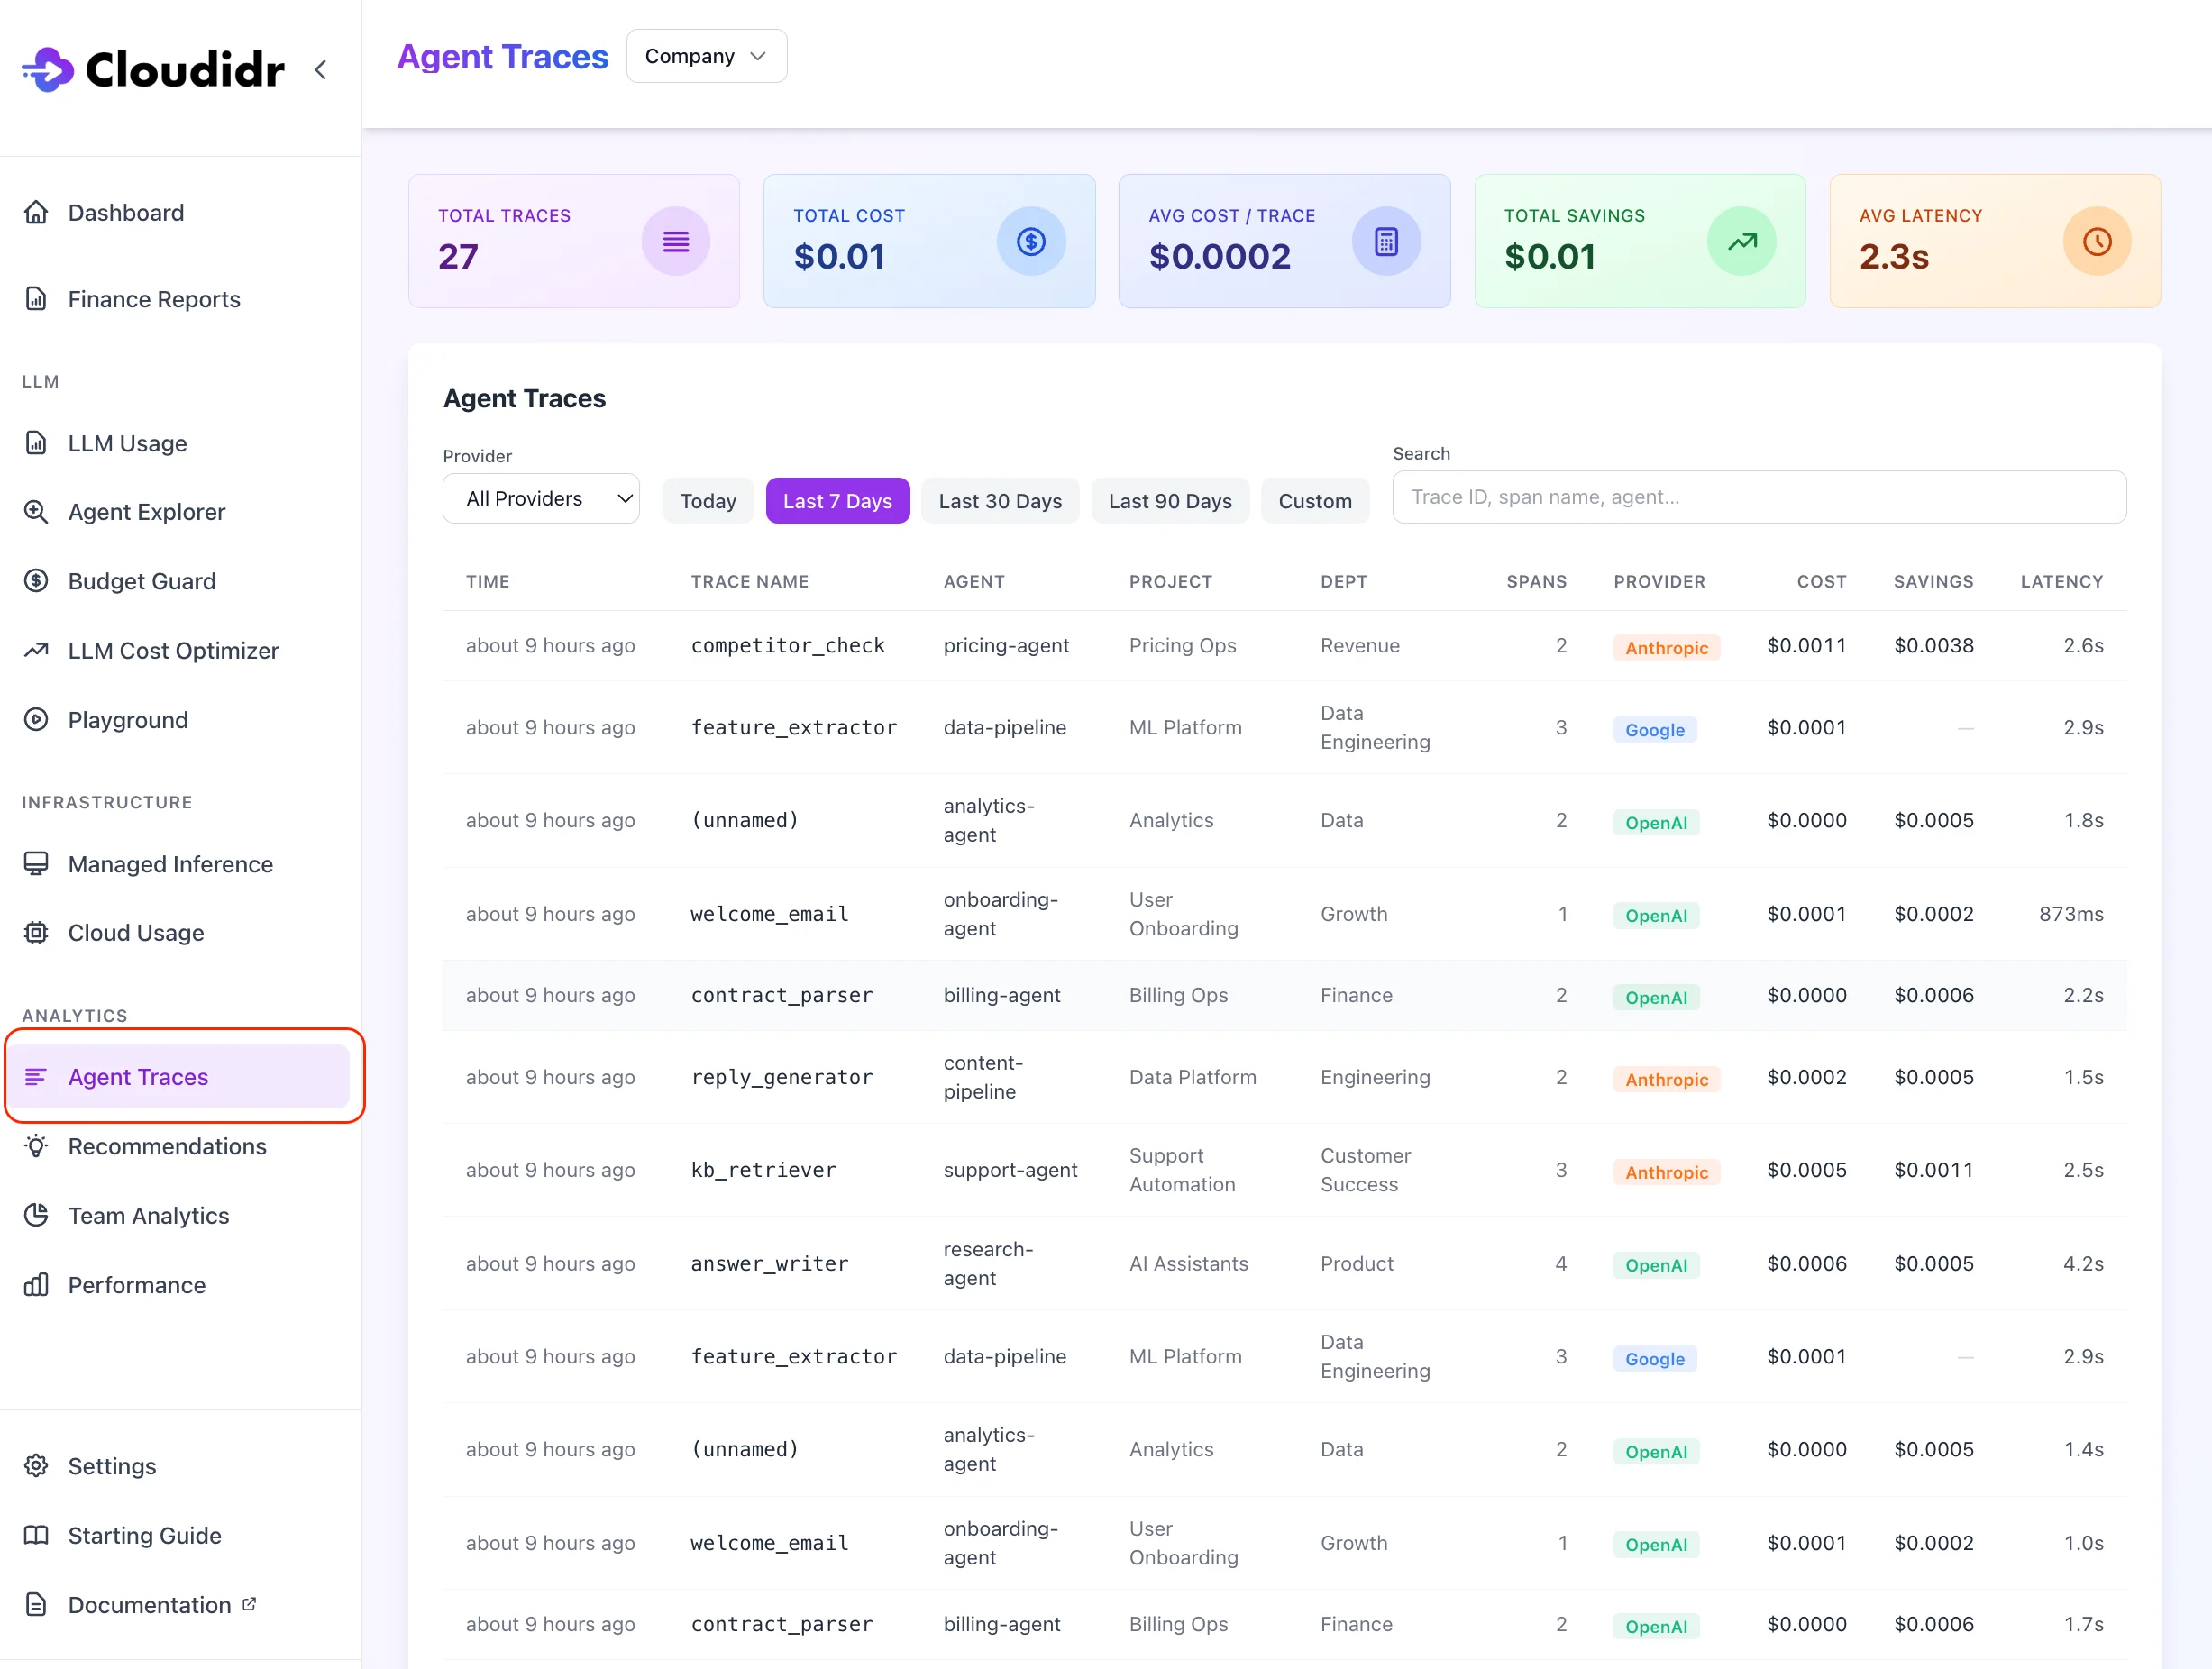Click the Avg Latency clock icon
Viewport: 2212px width, 1669px height.
(2097, 241)
